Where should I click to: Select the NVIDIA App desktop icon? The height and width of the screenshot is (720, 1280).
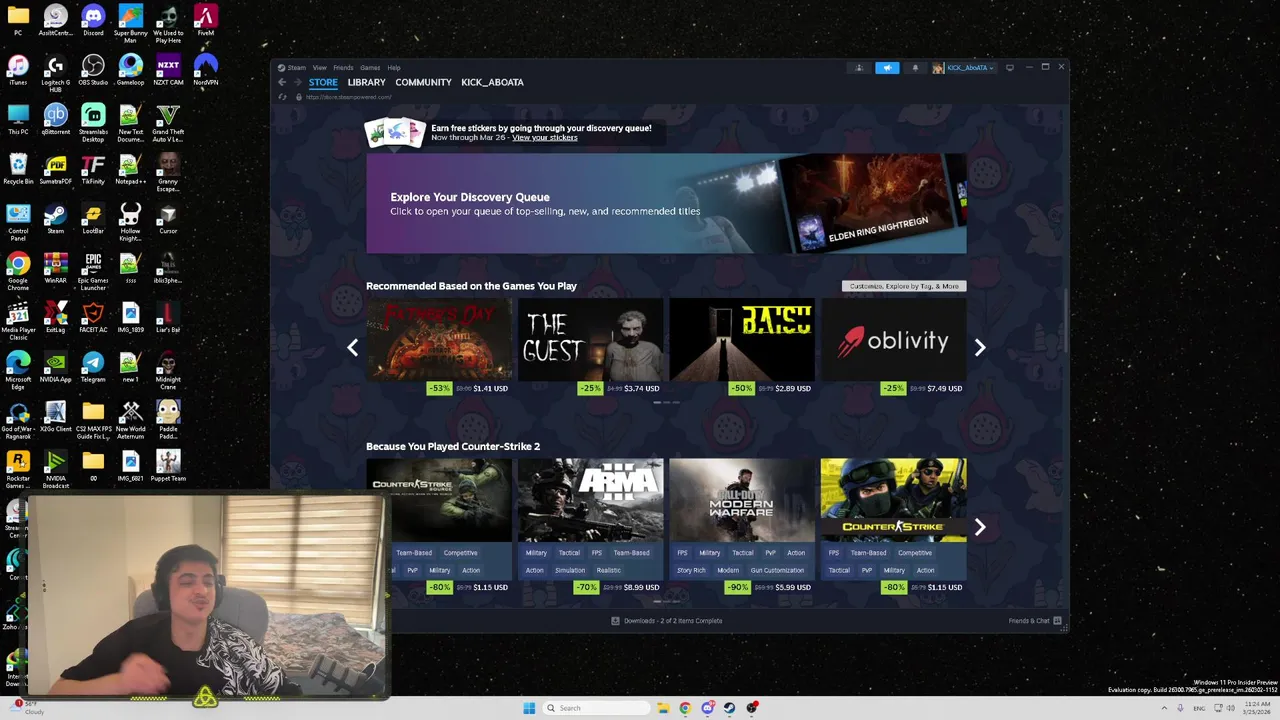tap(56, 368)
